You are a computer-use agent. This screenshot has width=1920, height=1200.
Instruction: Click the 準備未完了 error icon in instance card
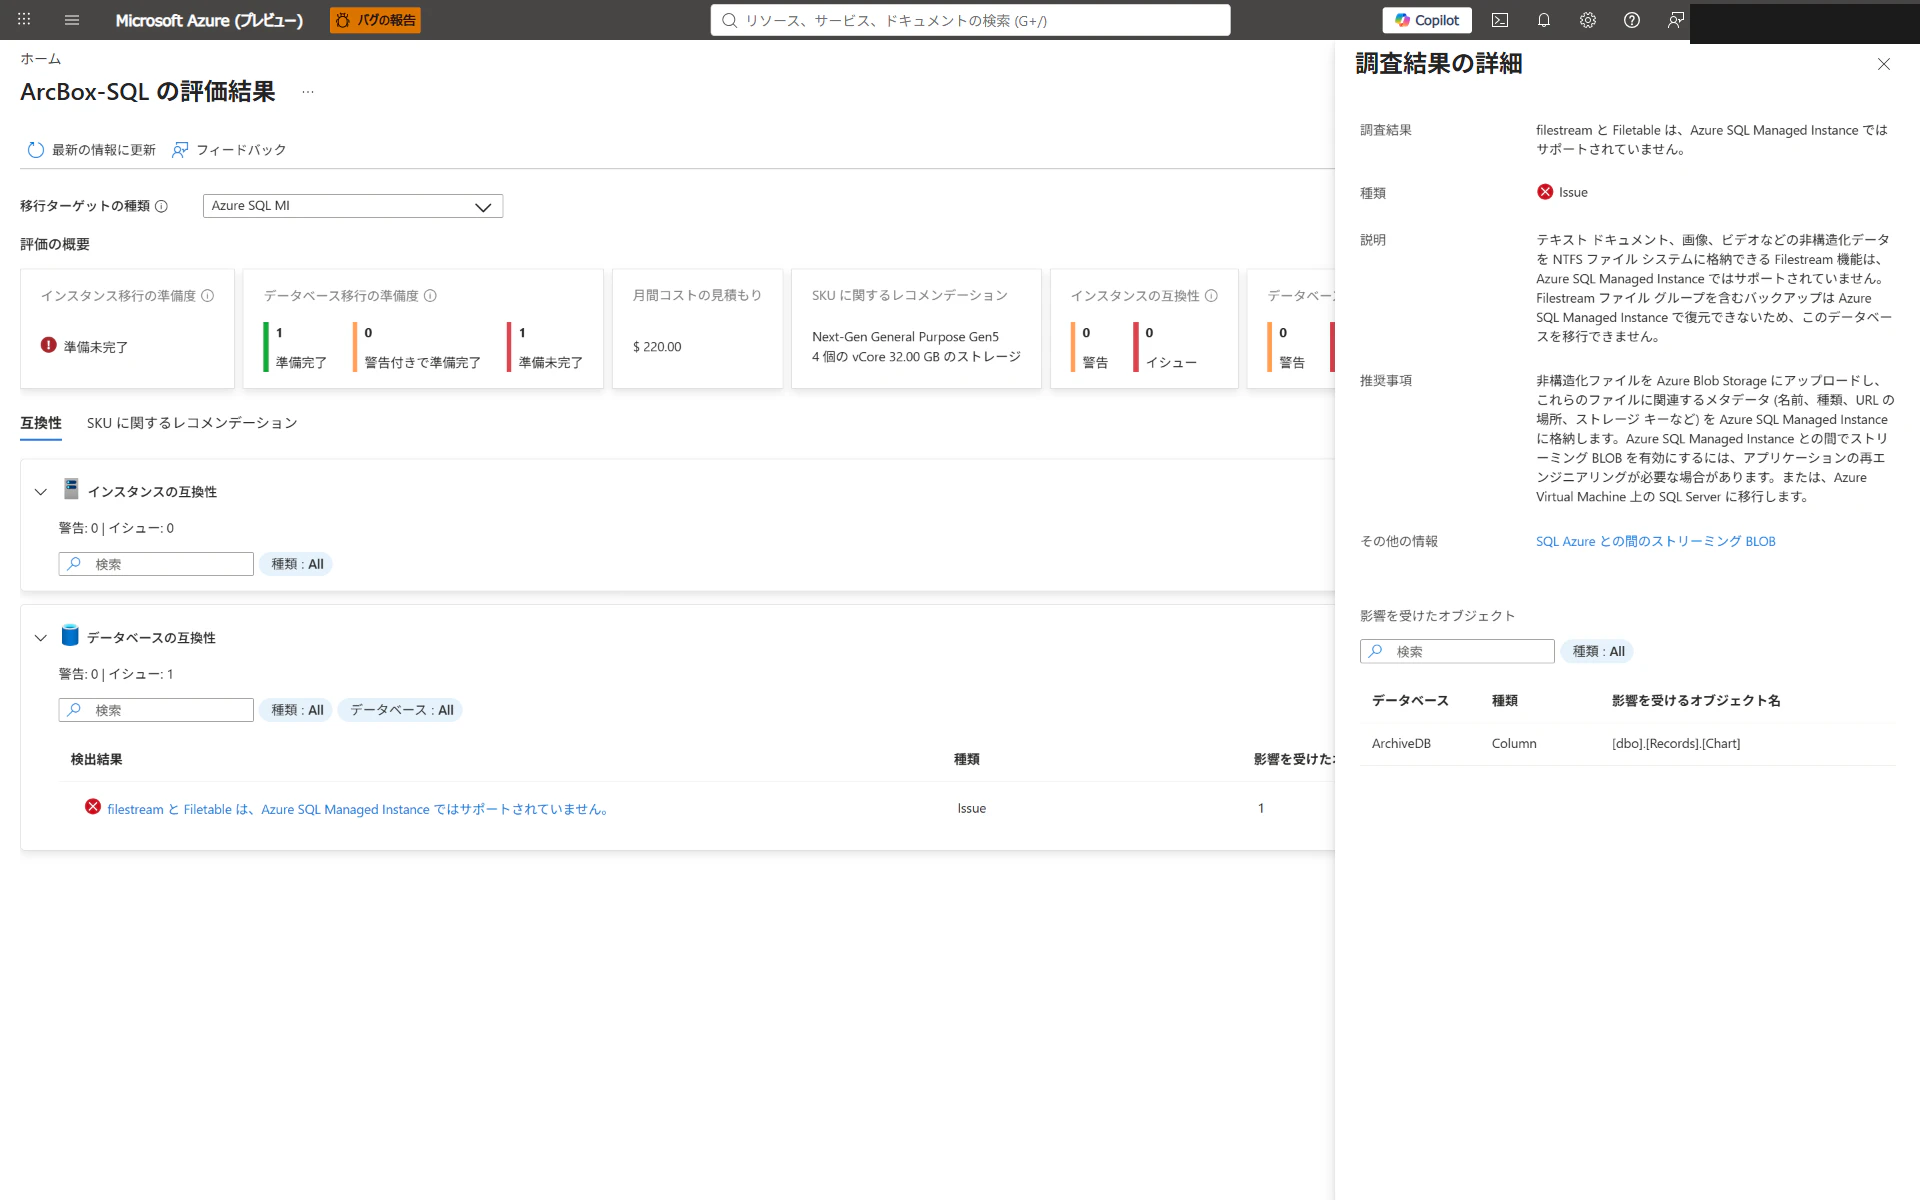[x=48, y=345]
